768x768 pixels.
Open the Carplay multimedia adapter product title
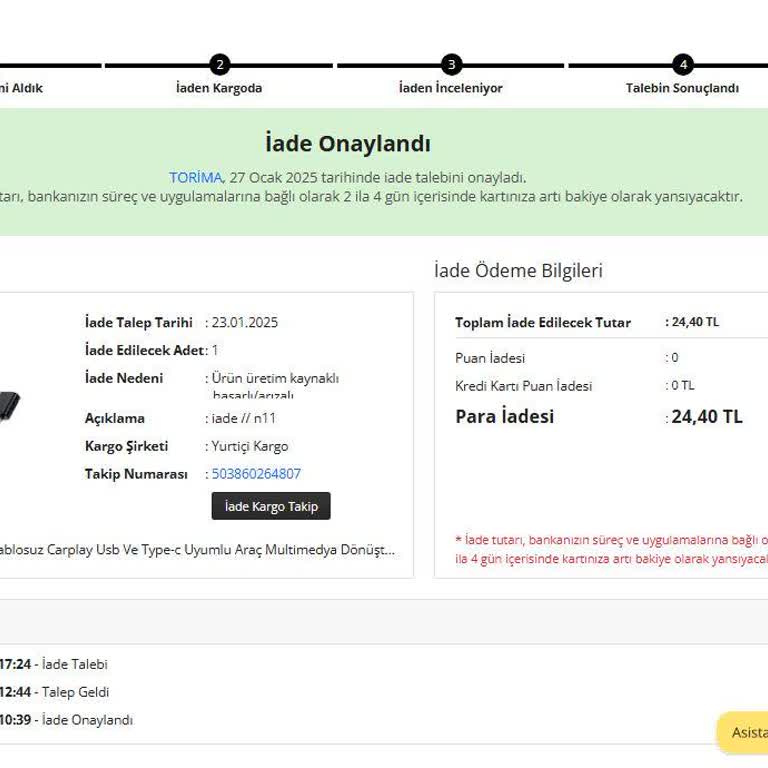point(197,550)
